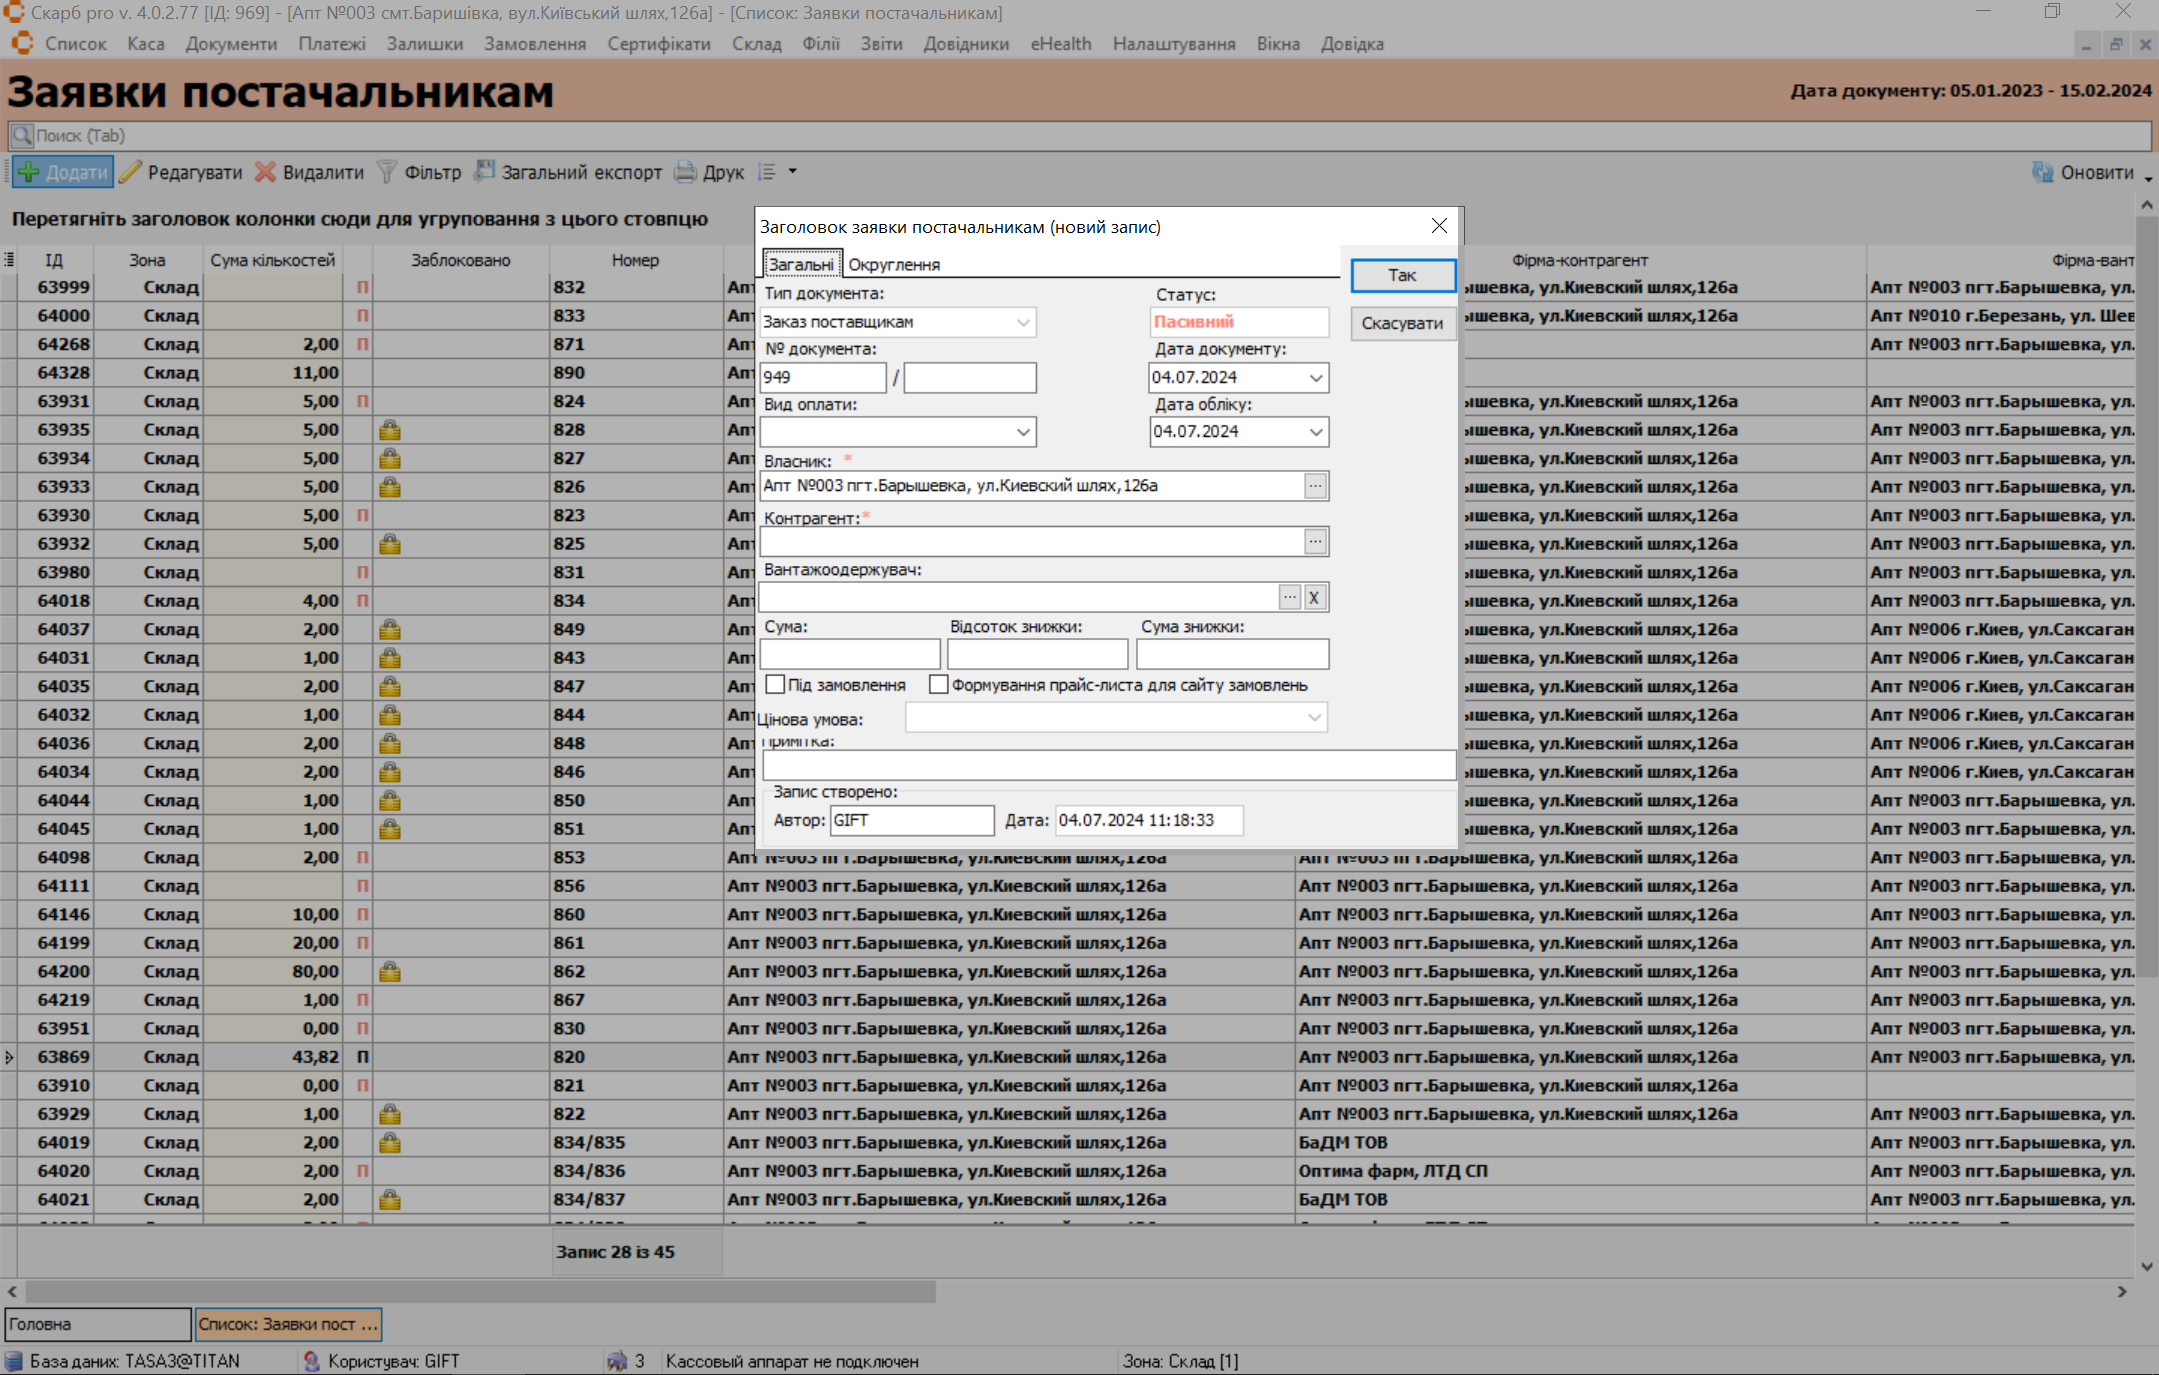Open the Цінова умова dropdown
2159x1375 pixels.
point(1314,718)
